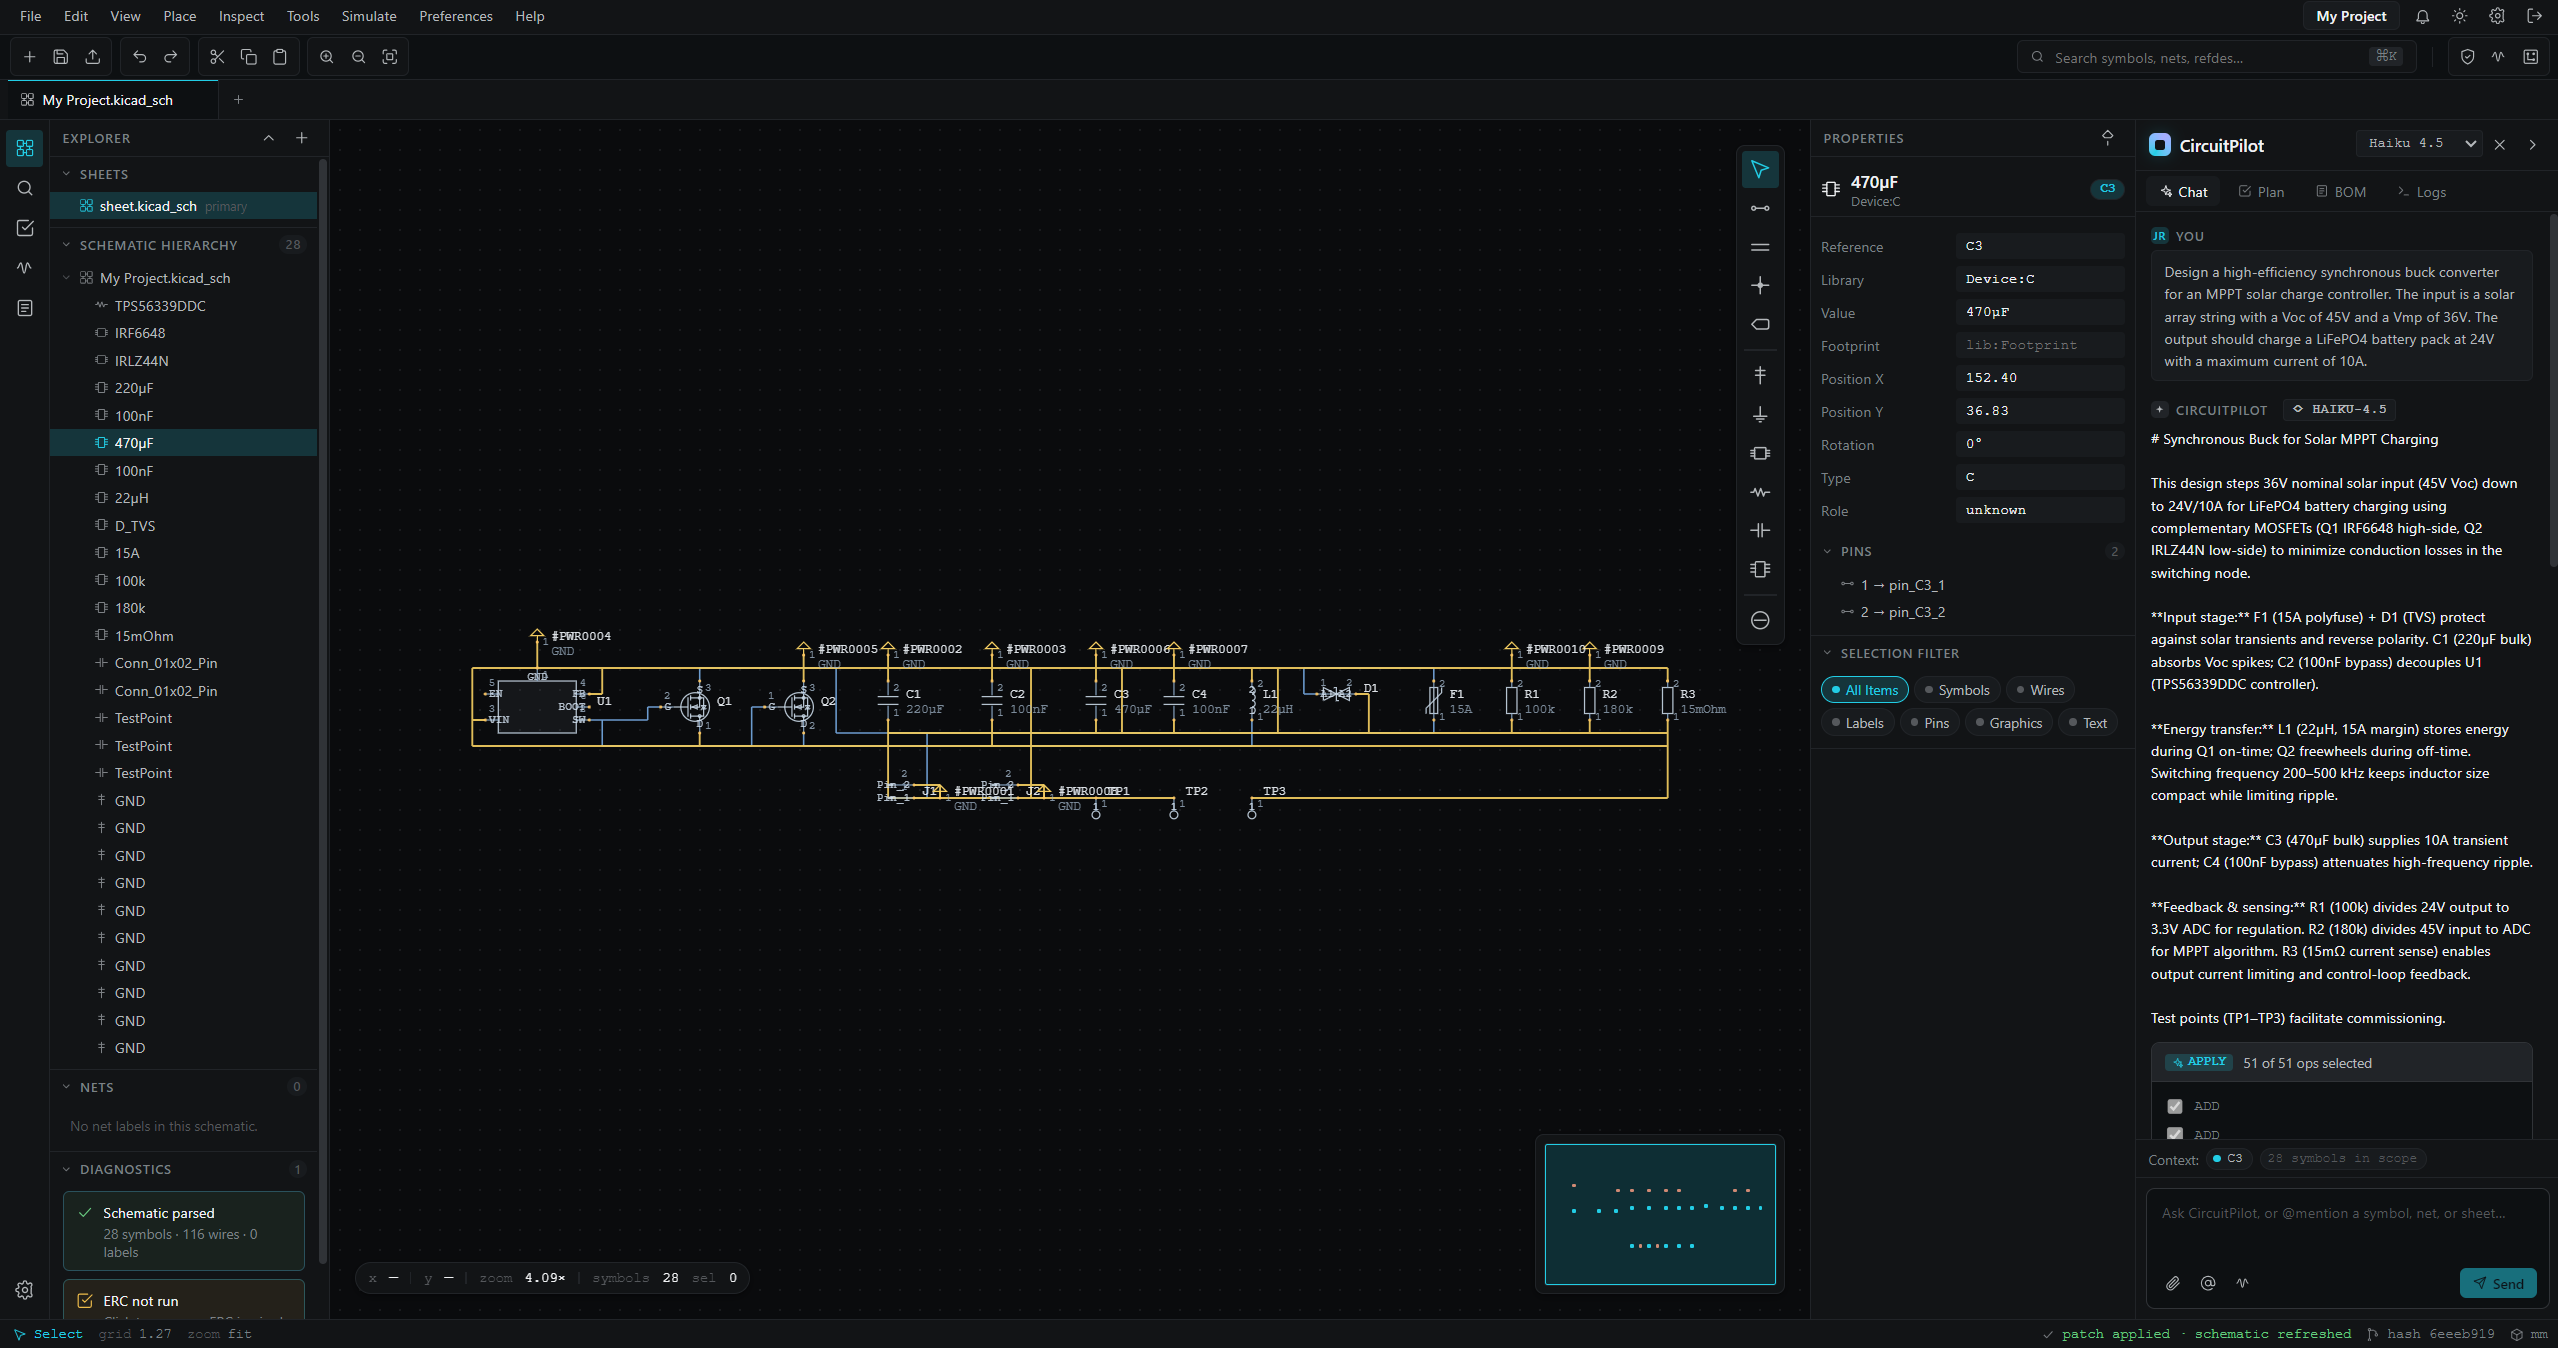This screenshot has height=1348, width=2558.
Task: Open the shield check icon in top bar
Action: click(x=2468, y=57)
